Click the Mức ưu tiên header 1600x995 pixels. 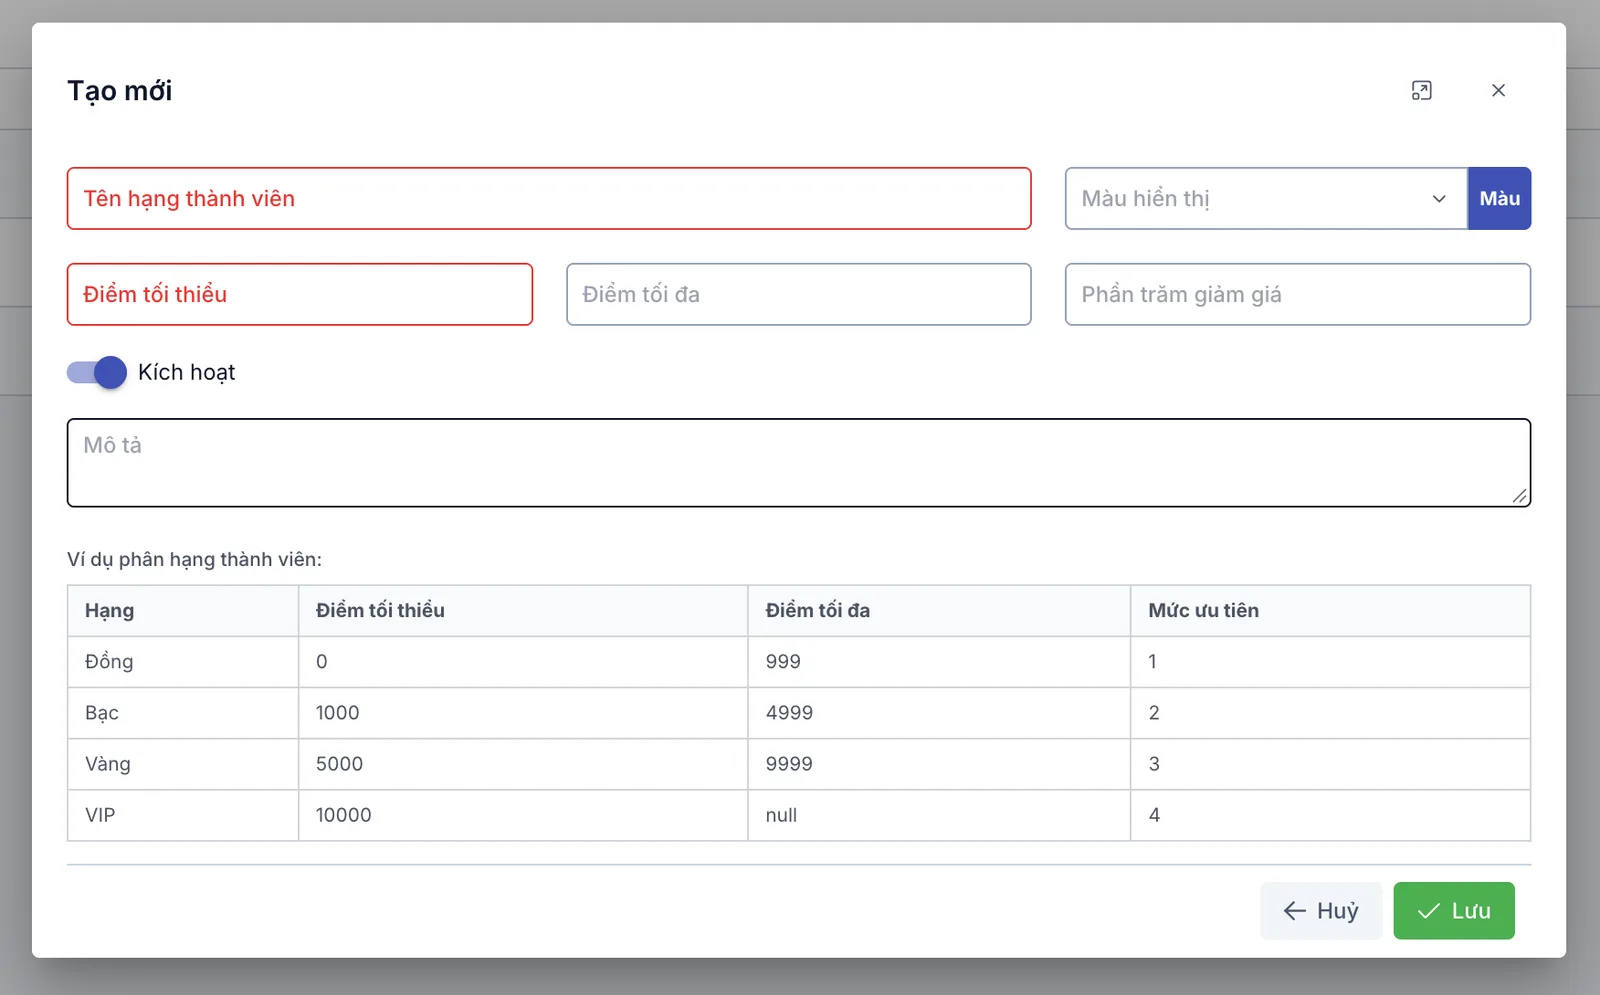[x=1331, y=611]
